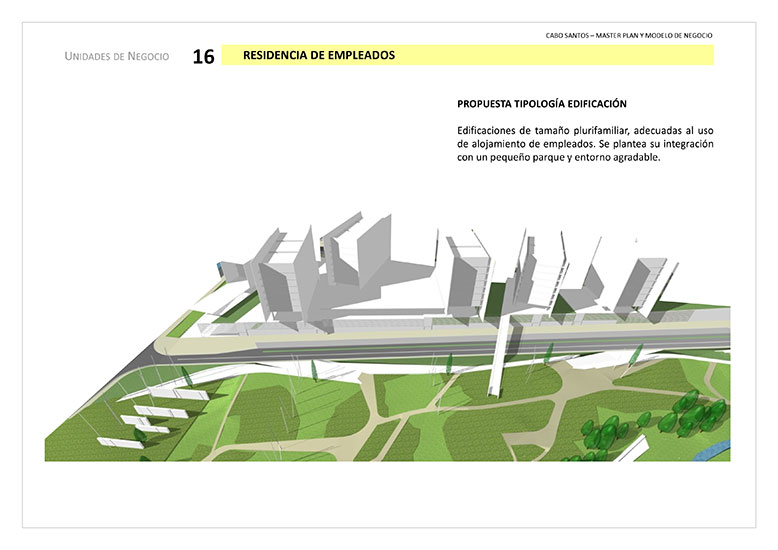Click the gray road running across the rendering
The width and height of the screenshot is (778, 550).
tap(400, 350)
